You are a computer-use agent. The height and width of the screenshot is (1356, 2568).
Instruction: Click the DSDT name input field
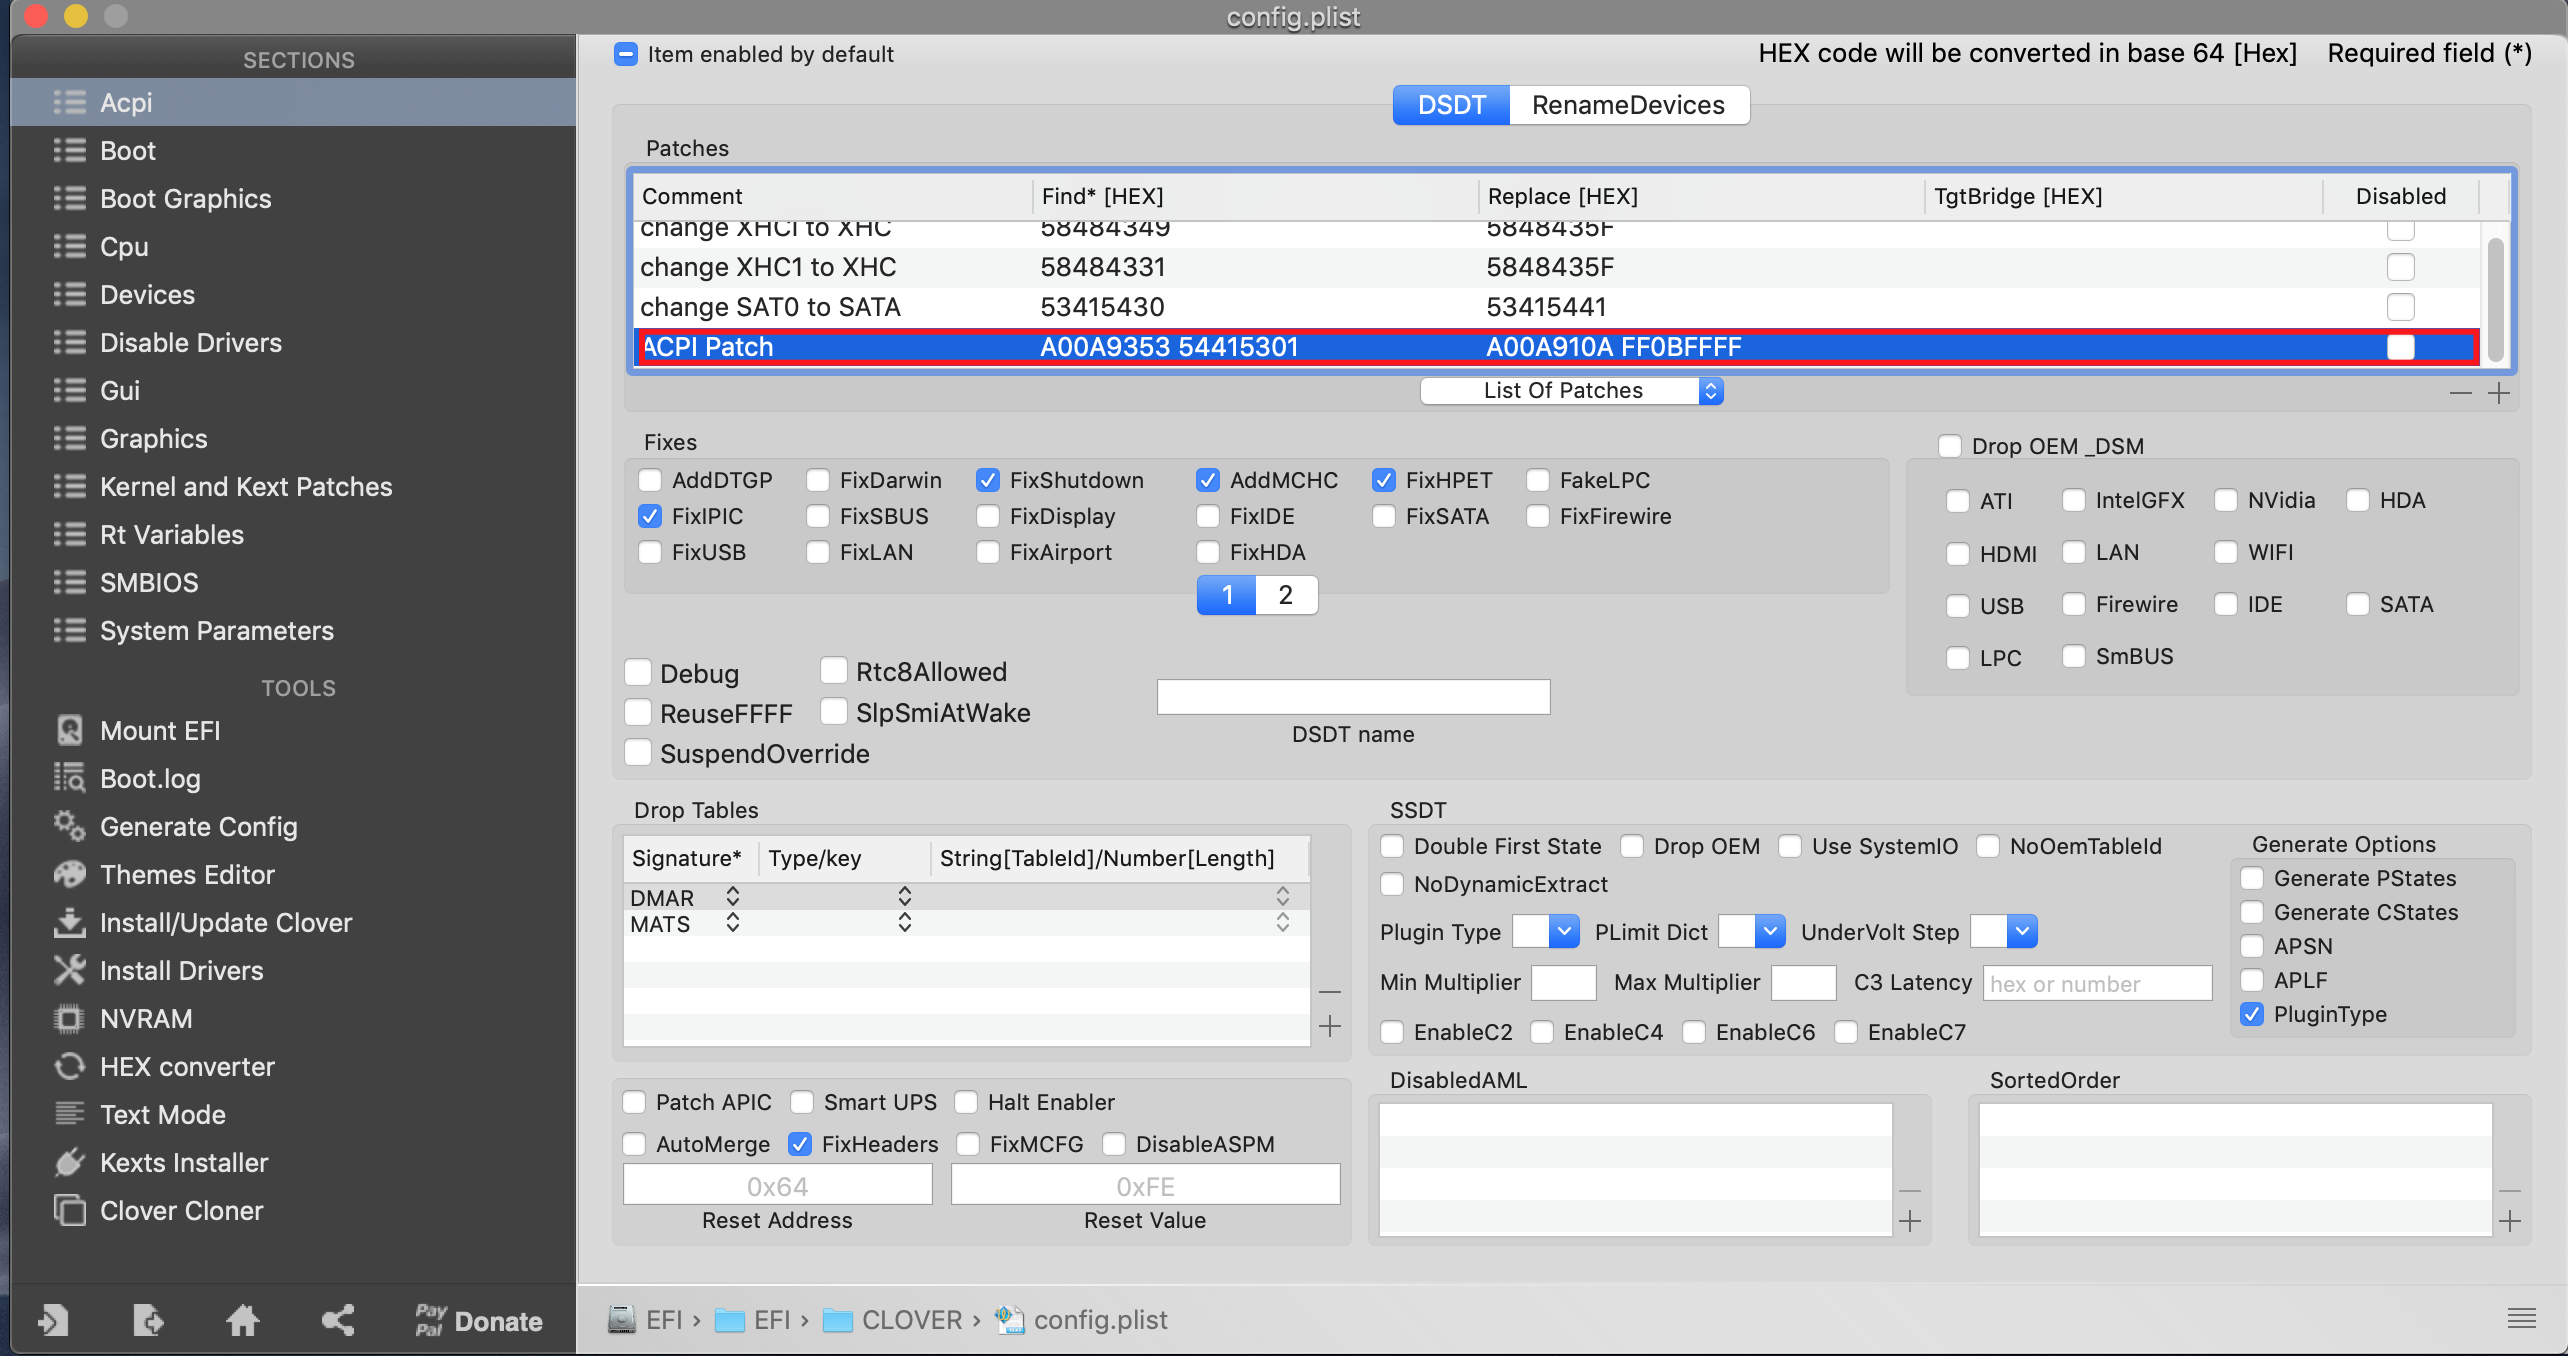tap(1353, 697)
